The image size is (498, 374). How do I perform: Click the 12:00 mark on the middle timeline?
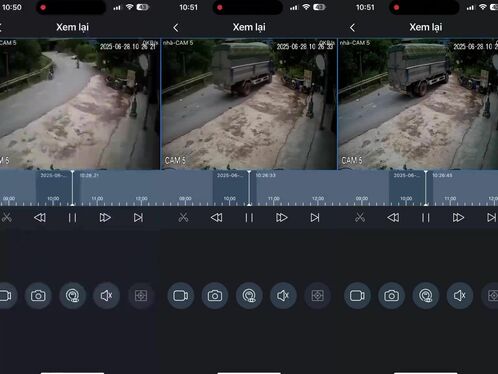[318, 199]
